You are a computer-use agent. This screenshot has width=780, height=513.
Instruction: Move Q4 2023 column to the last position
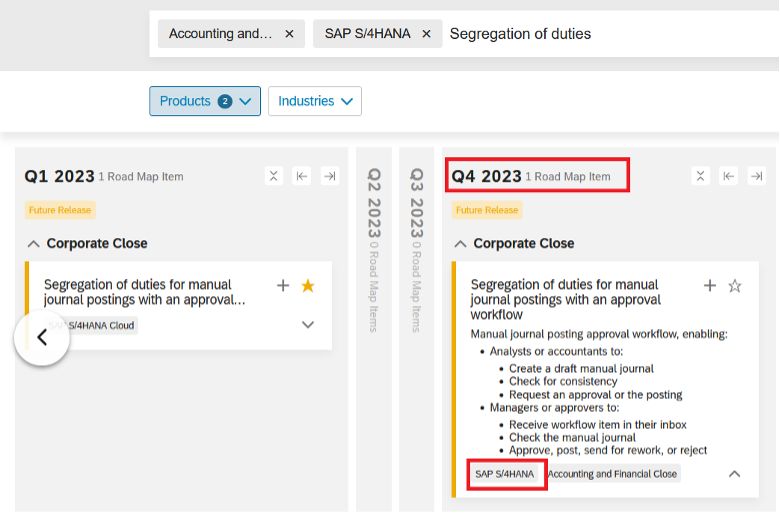point(757,176)
